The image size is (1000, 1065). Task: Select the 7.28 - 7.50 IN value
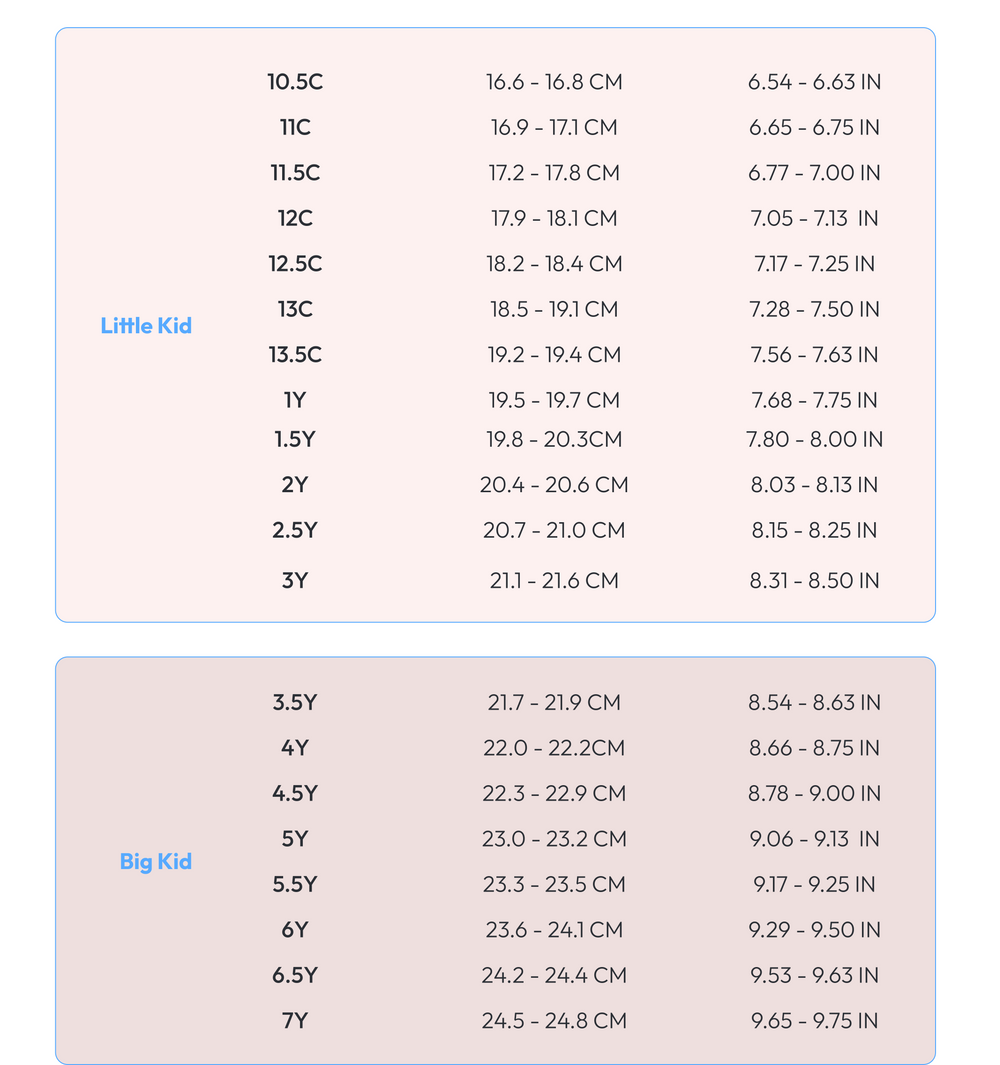pyautogui.click(x=815, y=309)
